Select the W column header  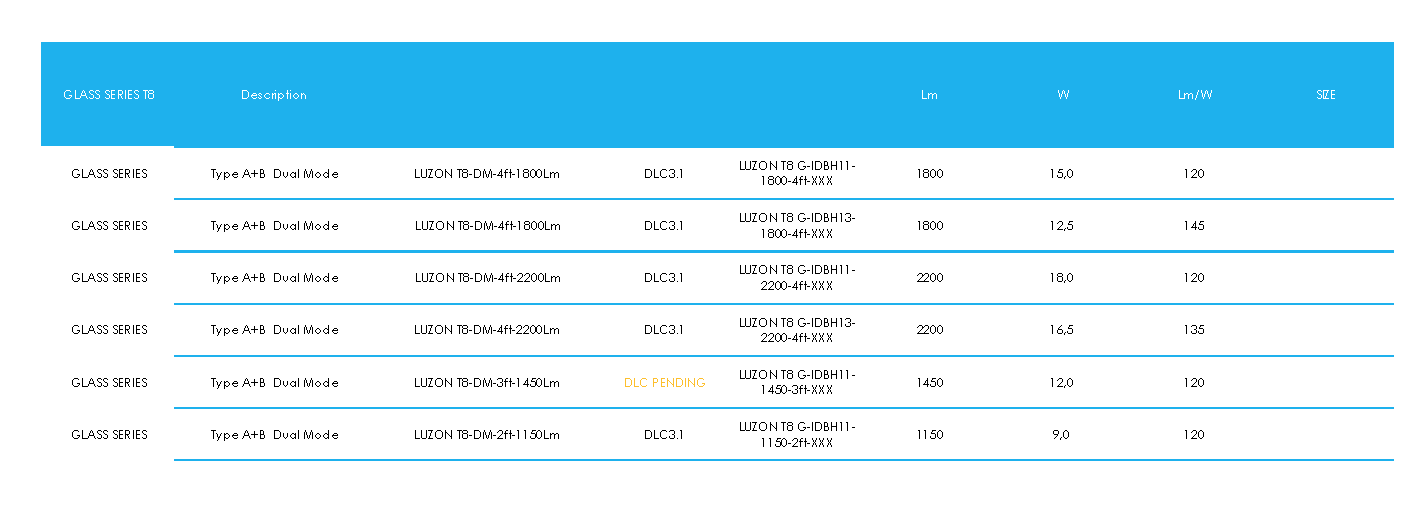pyautogui.click(x=1063, y=95)
